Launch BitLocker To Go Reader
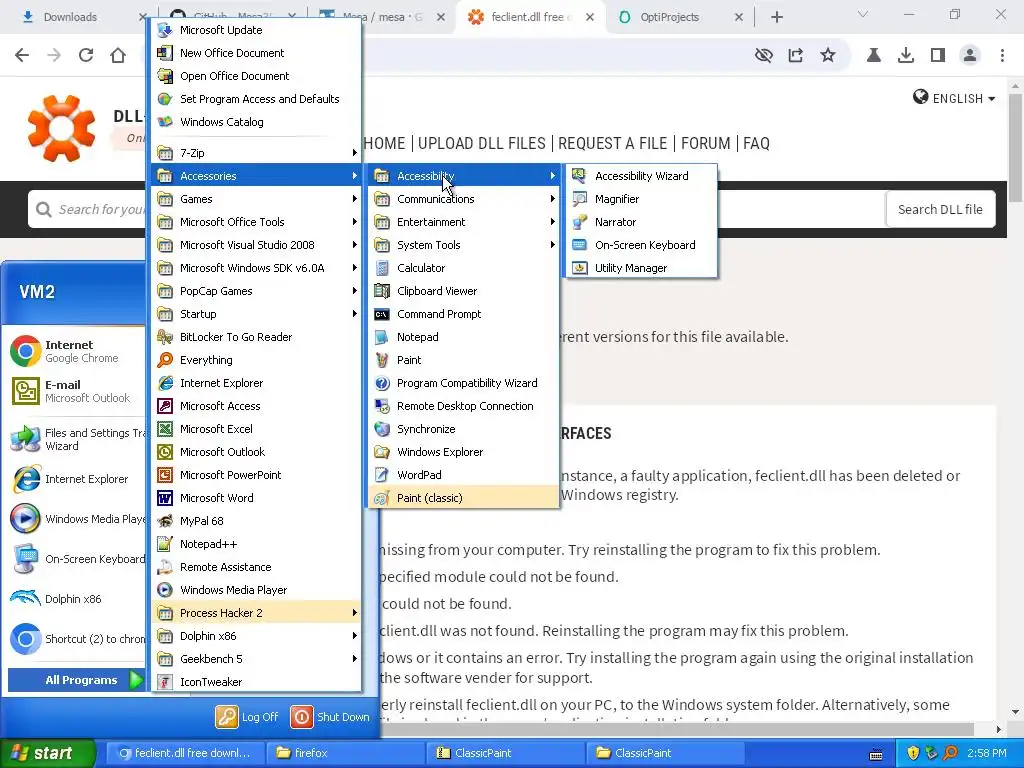 (256, 337)
